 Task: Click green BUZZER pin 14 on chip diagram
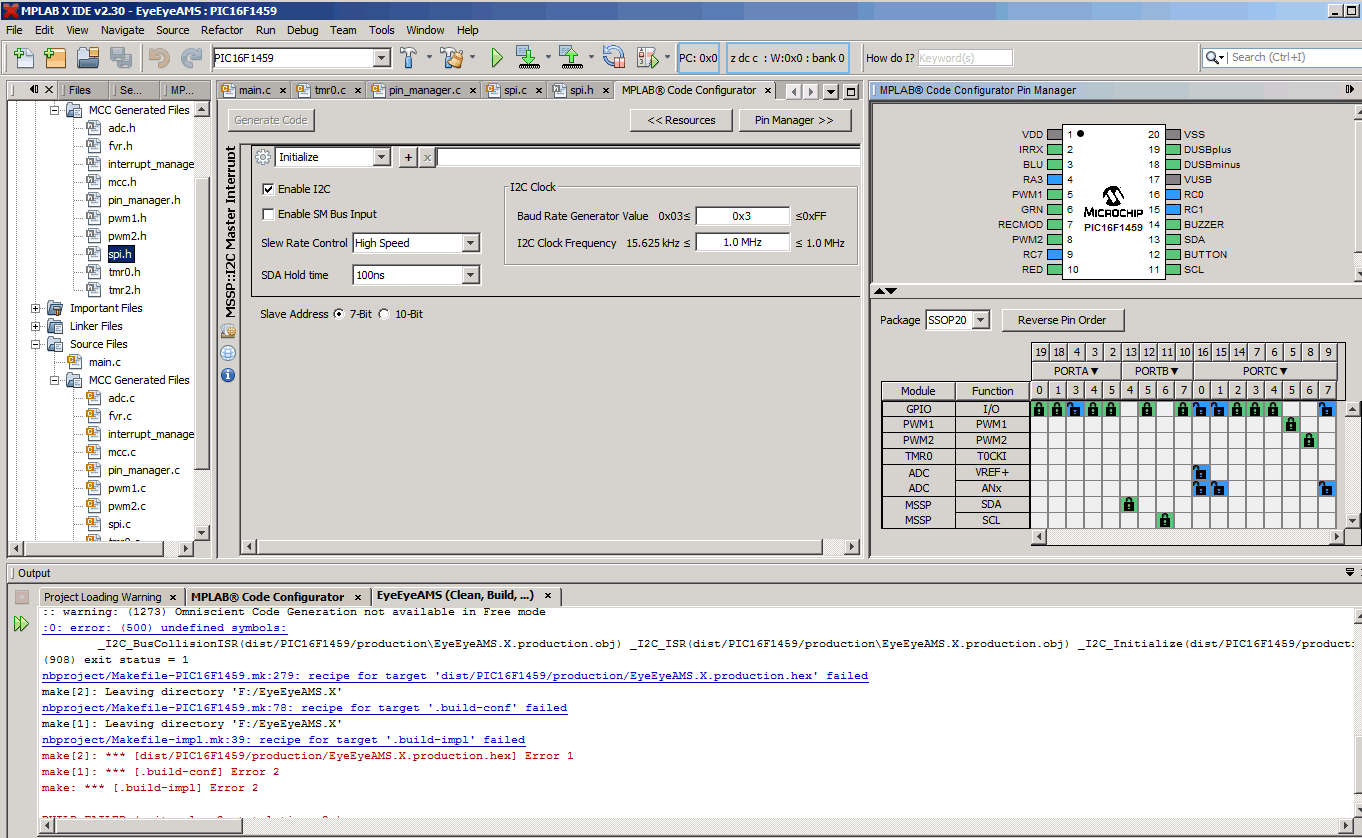(1174, 224)
